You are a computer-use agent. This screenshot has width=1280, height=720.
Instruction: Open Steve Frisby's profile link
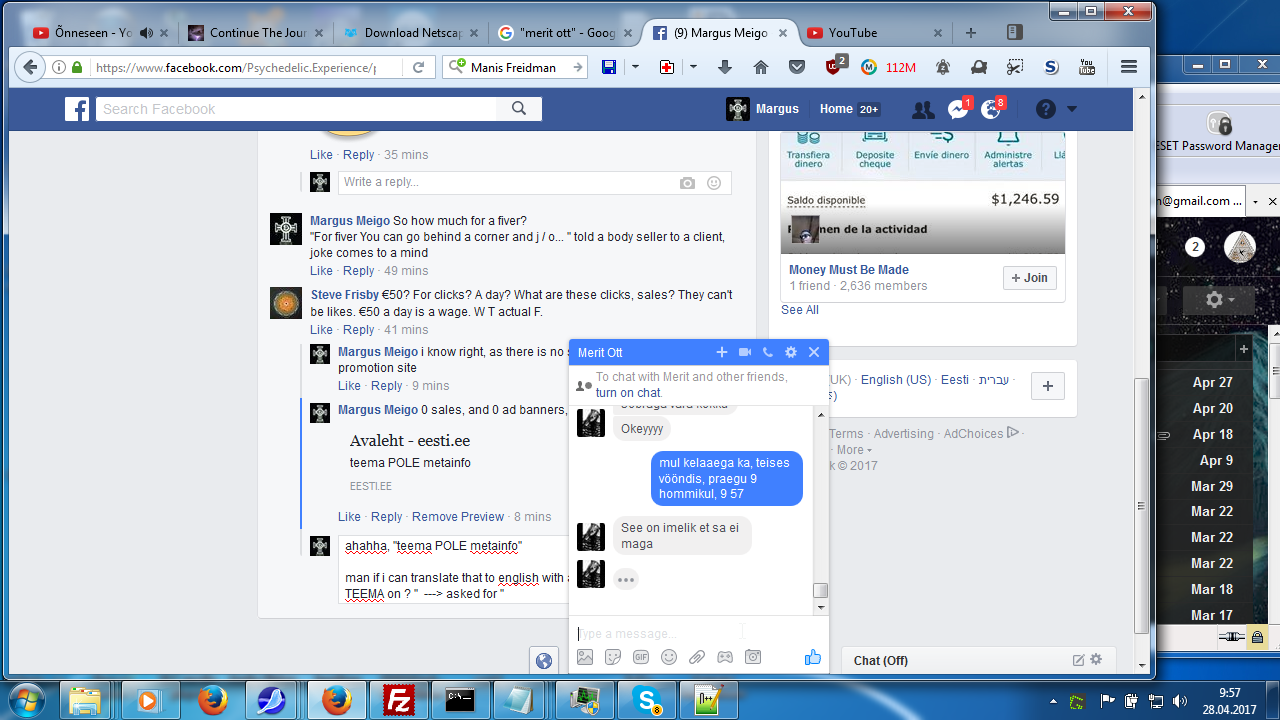(x=345, y=295)
